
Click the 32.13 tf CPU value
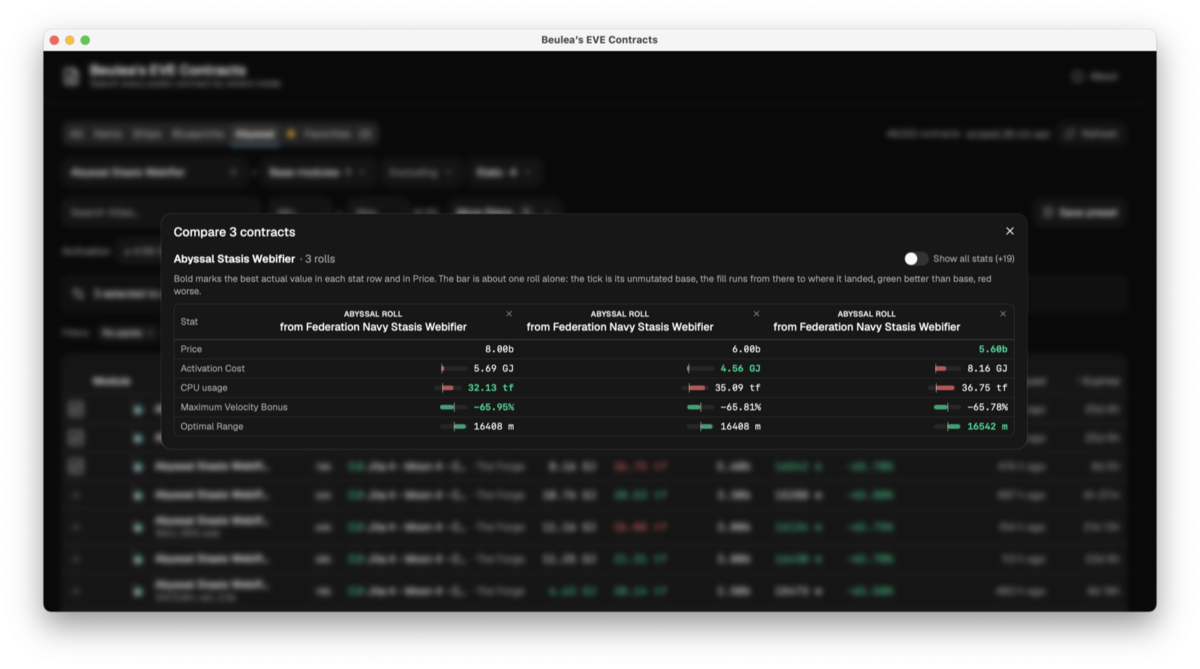click(x=491, y=388)
